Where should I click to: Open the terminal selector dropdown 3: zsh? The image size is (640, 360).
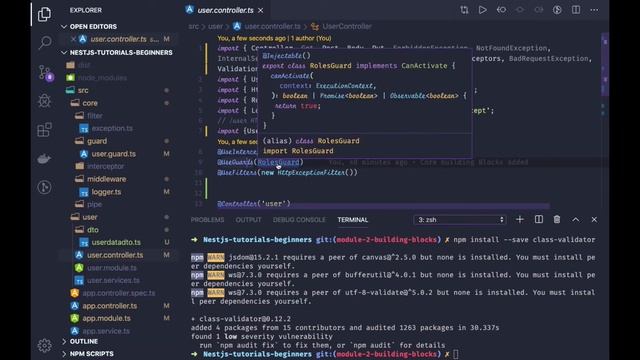coord(460,220)
